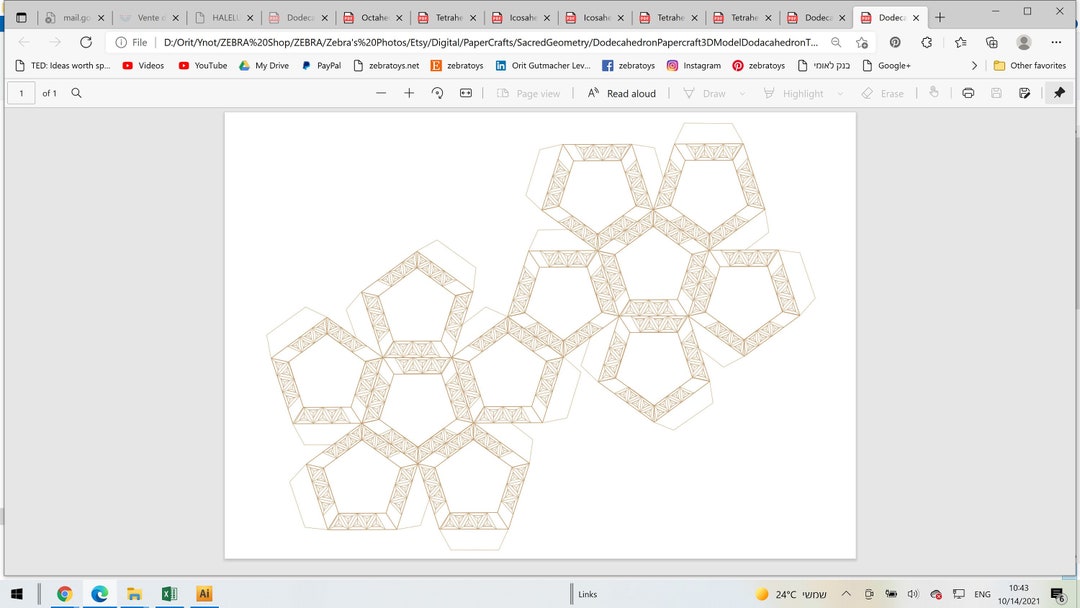The height and width of the screenshot is (608, 1080).
Task: Toggle the pin for the PDF toolbar
Action: [x=1058, y=93]
